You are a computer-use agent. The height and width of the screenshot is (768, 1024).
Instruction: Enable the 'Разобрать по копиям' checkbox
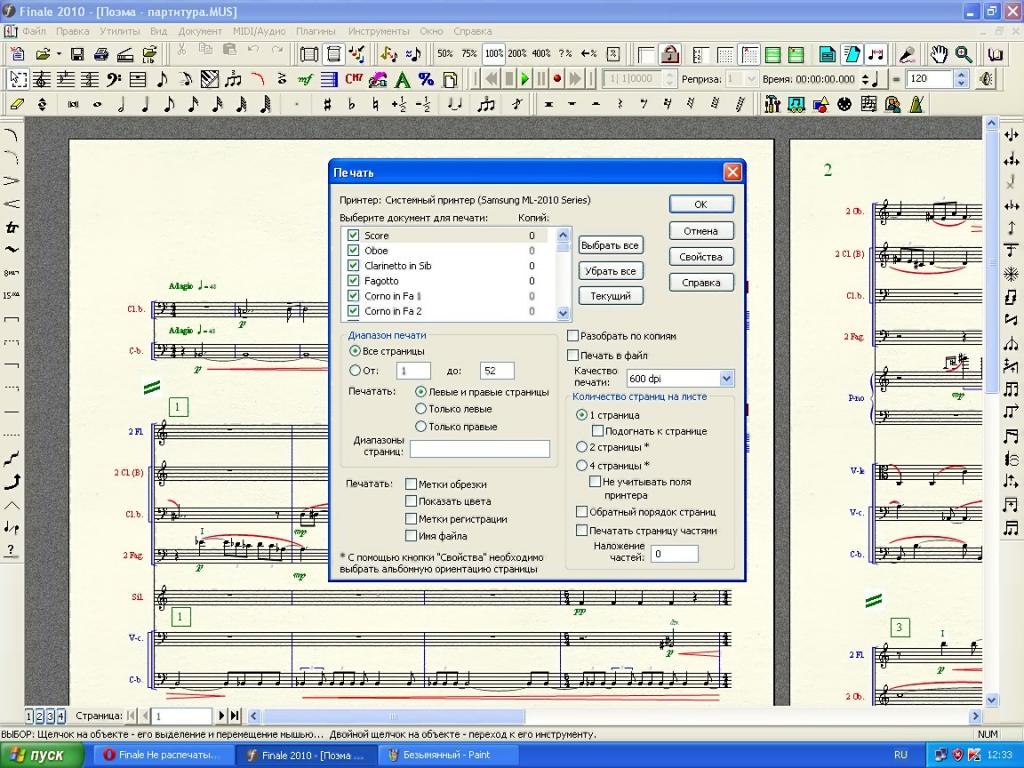(x=573, y=337)
